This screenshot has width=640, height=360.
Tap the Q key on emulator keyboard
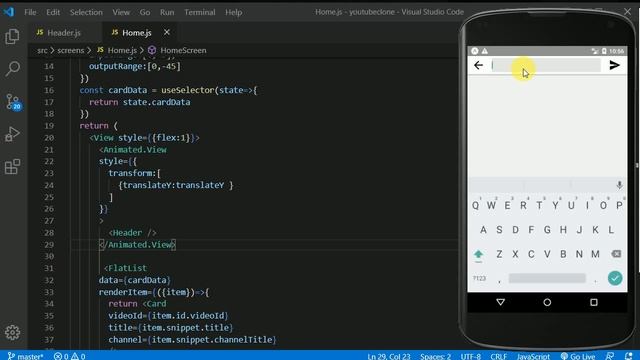[x=476, y=205]
